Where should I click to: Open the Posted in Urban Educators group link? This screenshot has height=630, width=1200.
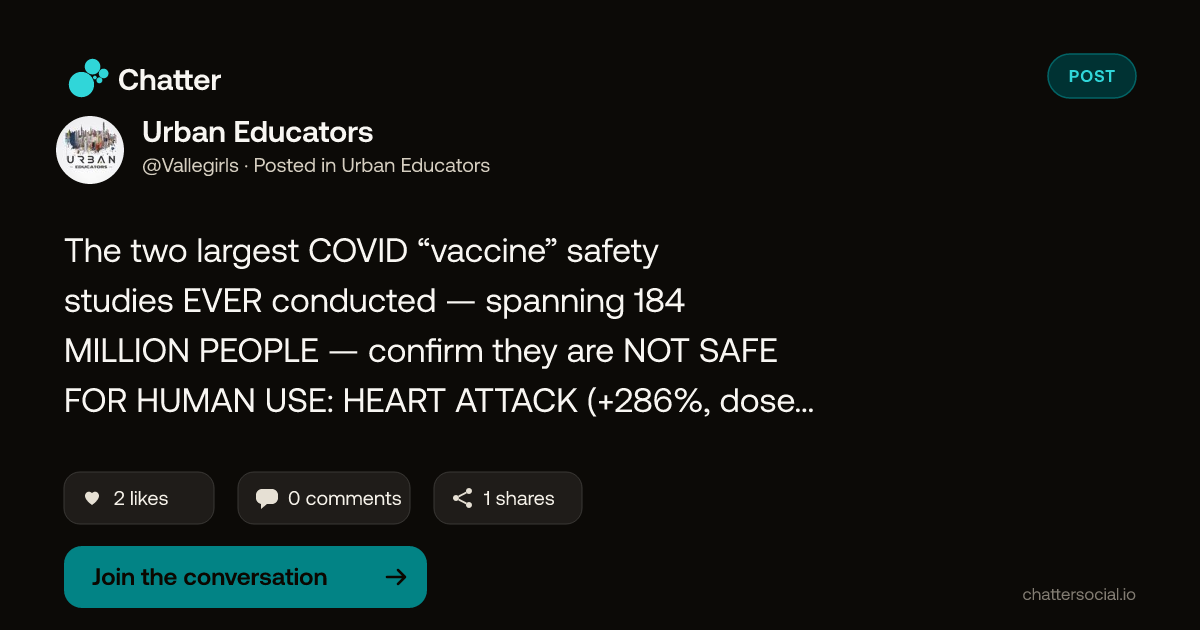[372, 166]
